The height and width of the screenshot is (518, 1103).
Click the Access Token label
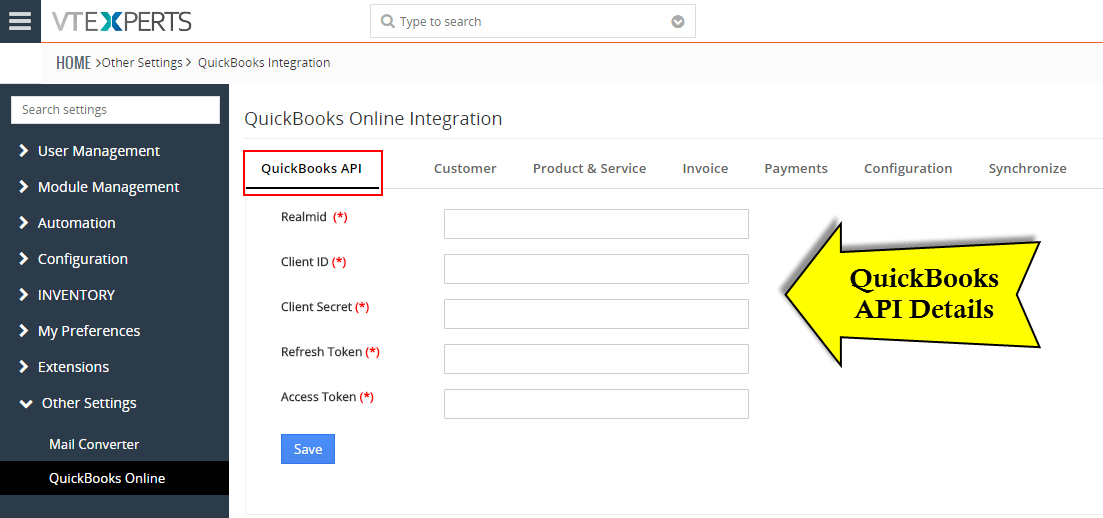[x=319, y=397]
